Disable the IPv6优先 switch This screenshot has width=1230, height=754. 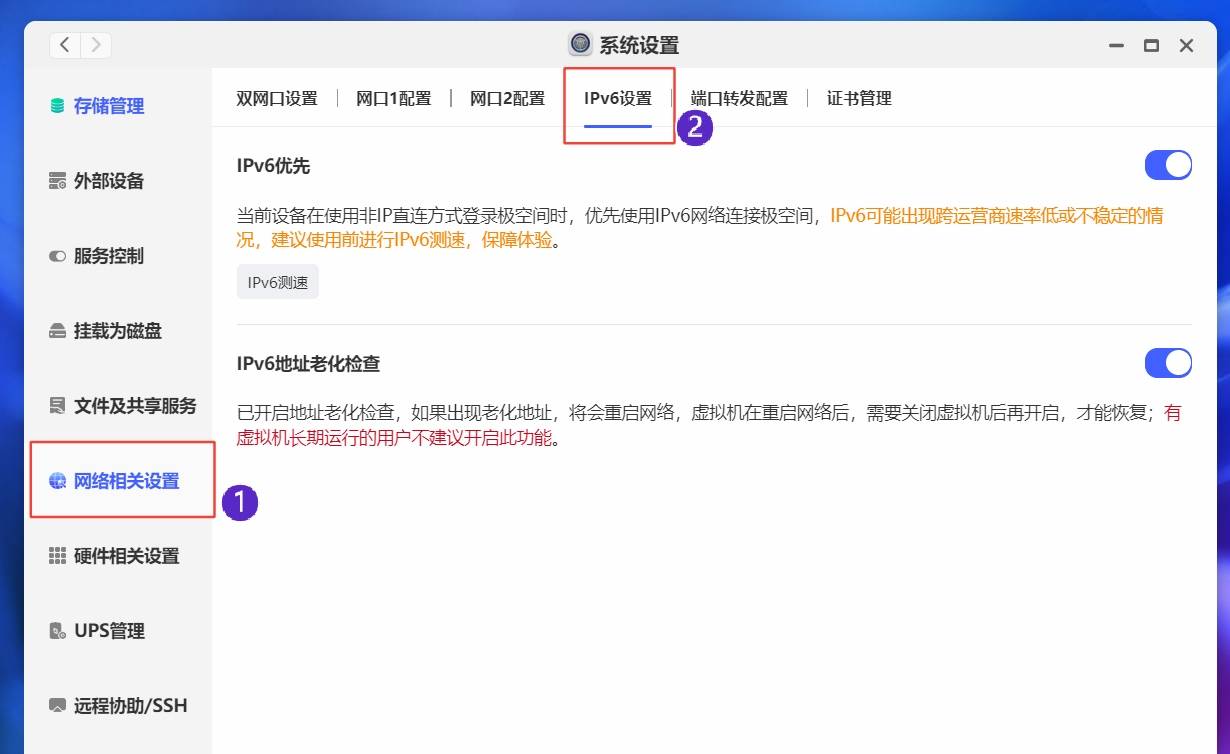[x=1168, y=164]
